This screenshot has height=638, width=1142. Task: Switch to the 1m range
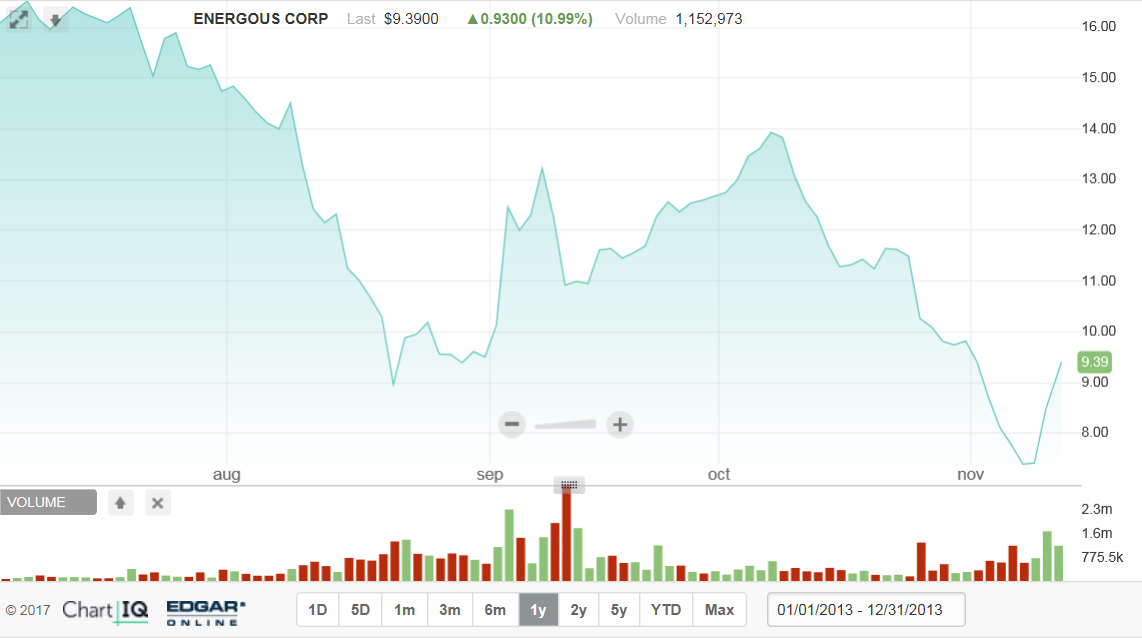404,610
